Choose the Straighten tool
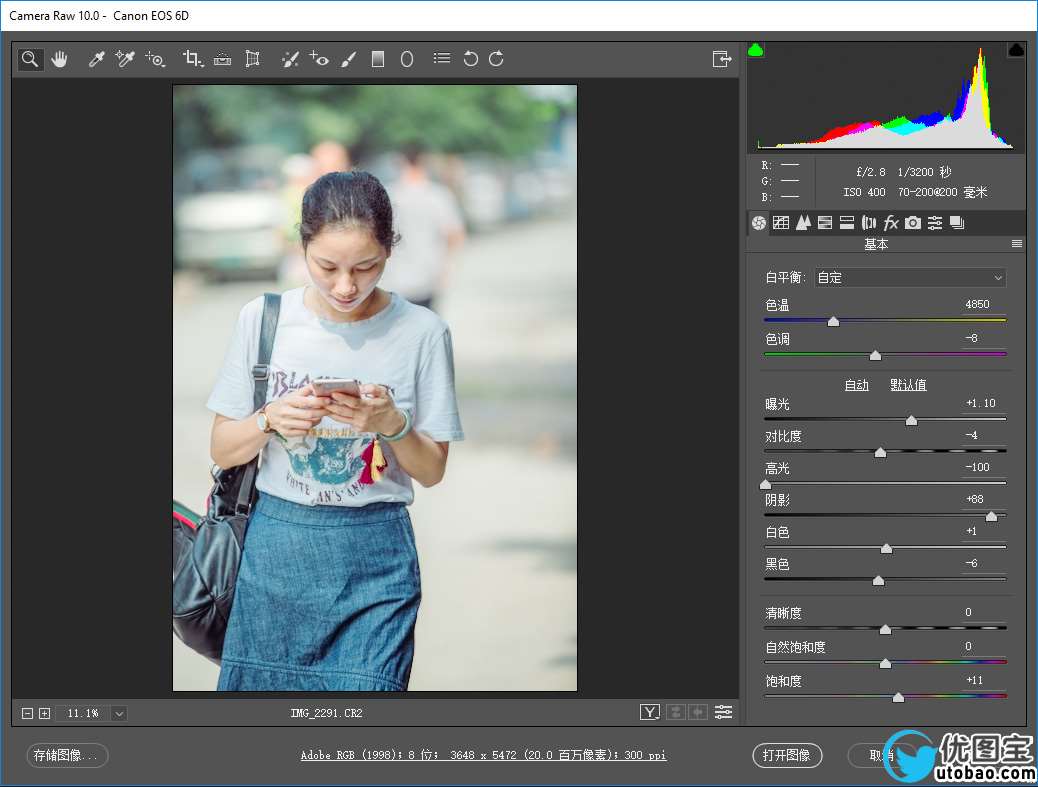This screenshot has width=1038, height=787. click(x=222, y=59)
